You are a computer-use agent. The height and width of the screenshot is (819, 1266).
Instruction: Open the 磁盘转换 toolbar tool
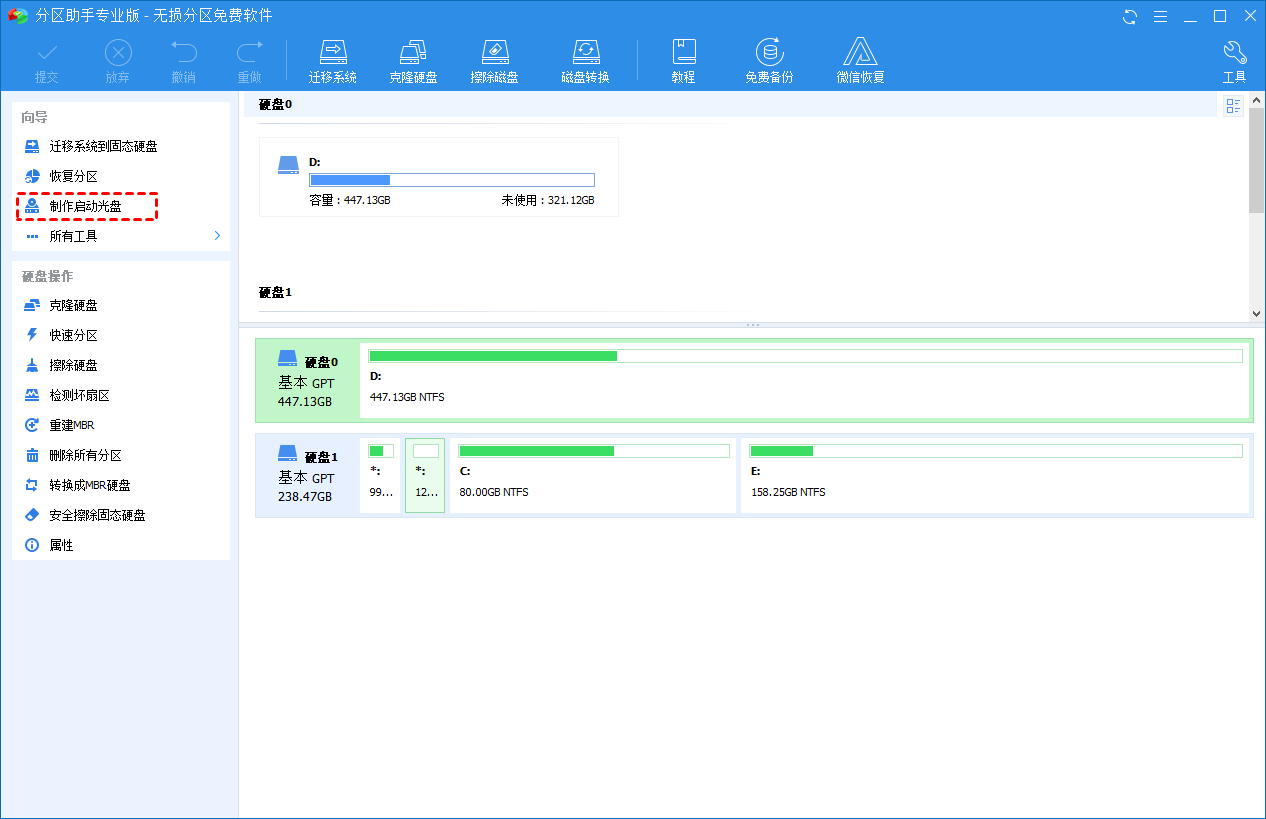click(585, 62)
